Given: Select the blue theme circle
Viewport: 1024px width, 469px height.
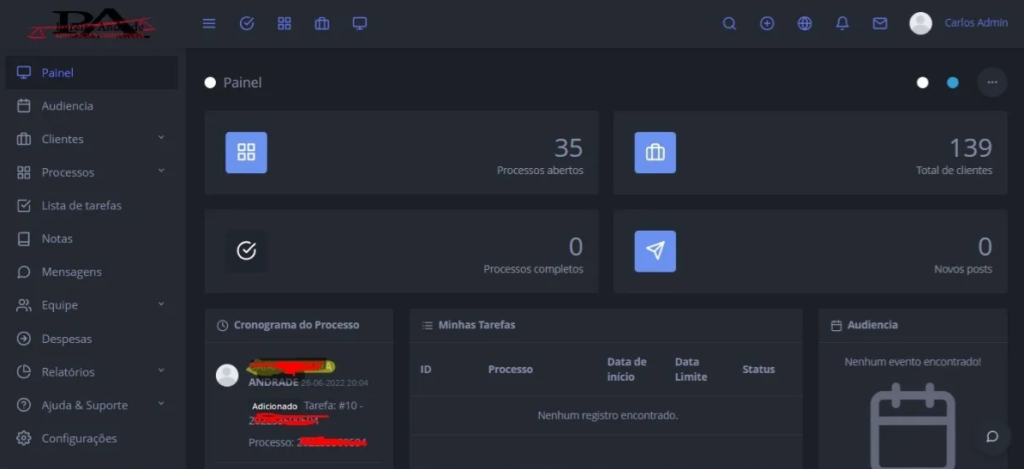Looking at the screenshot, I should pos(952,82).
